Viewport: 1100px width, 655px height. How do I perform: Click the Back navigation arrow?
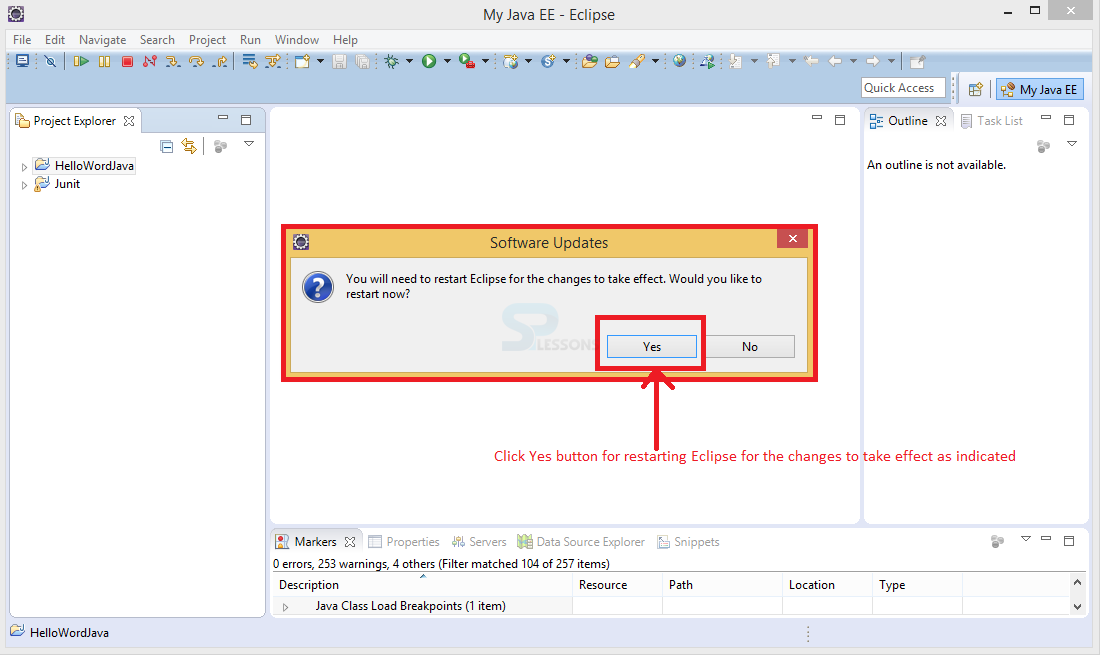pos(835,62)
